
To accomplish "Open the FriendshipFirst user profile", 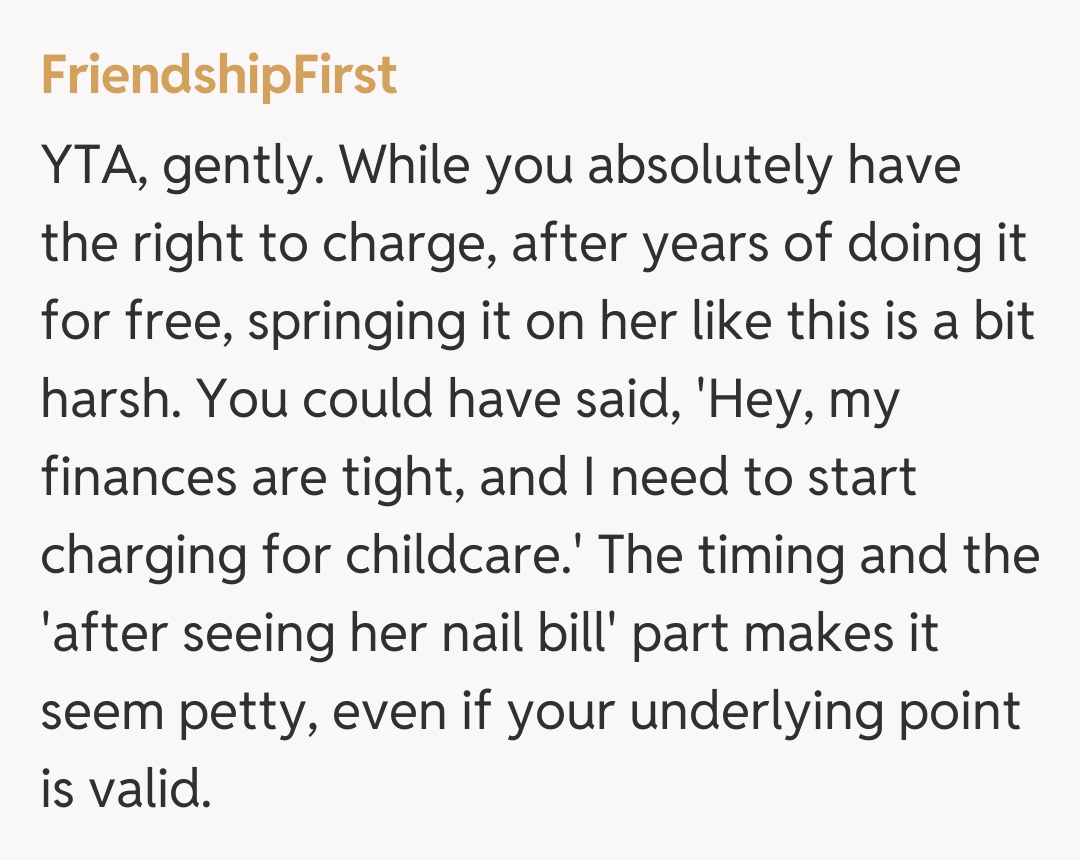I will (219, 76).
